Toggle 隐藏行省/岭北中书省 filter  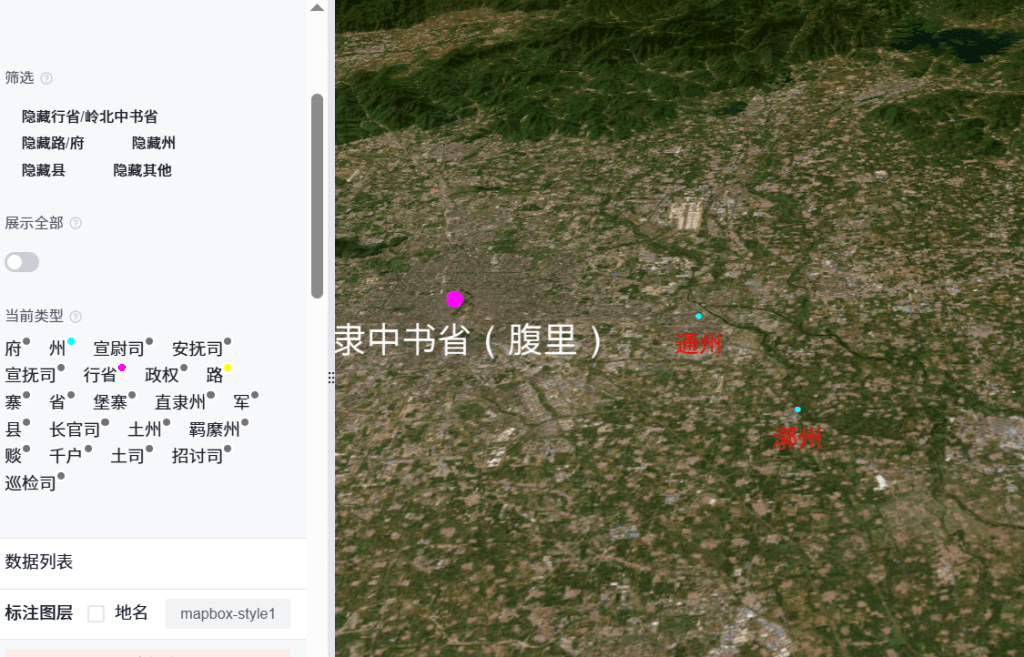tap(89, 117)
